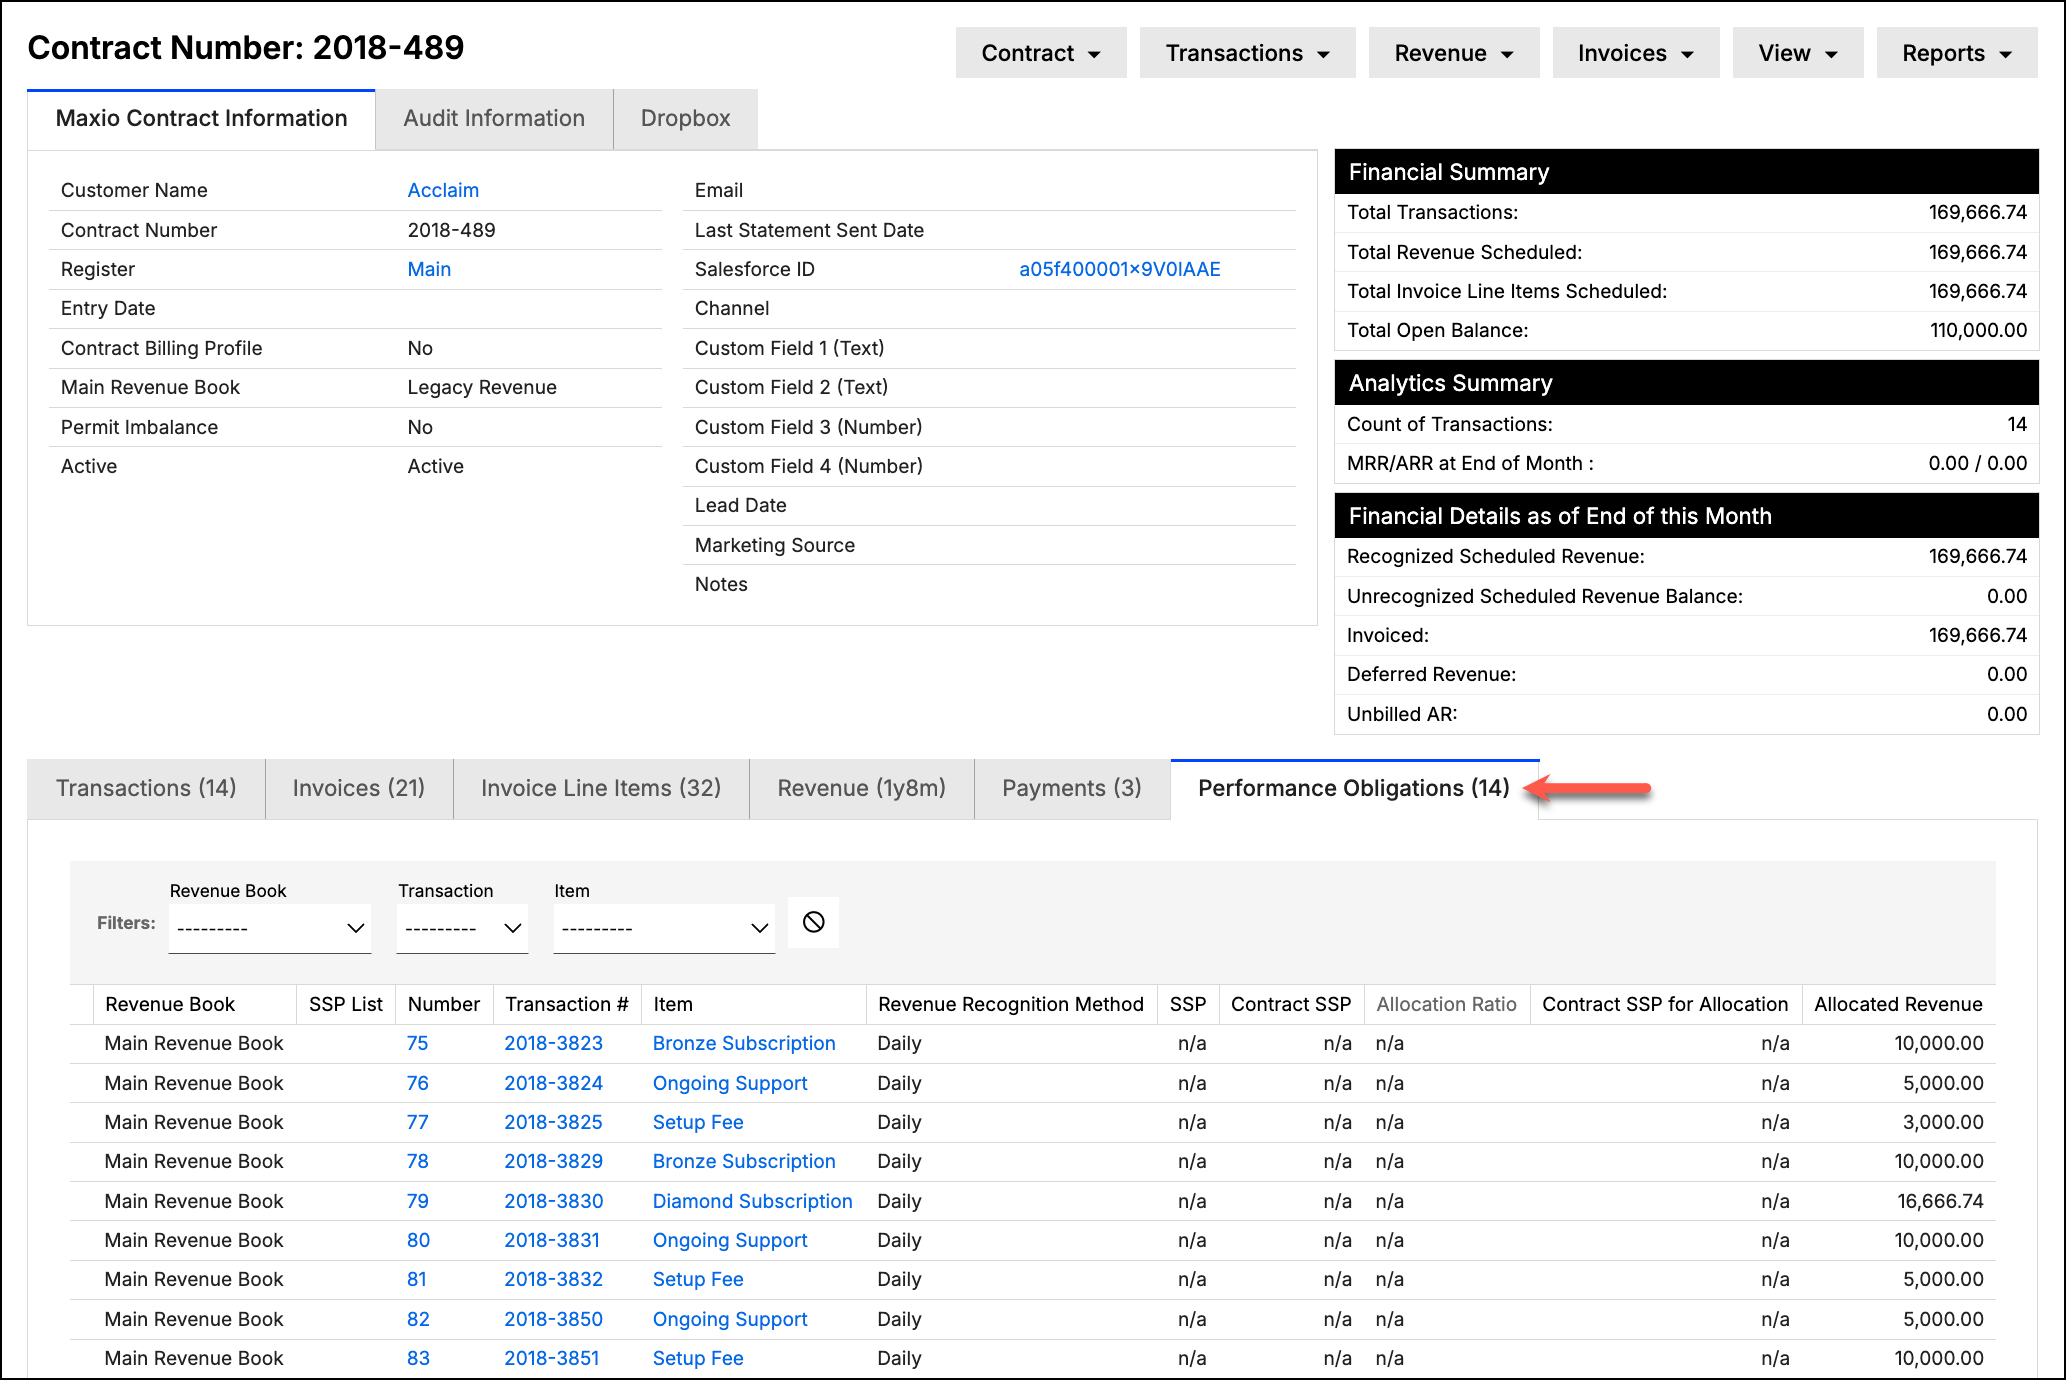Open Ongoing Support item in row 82
2066x1380 pixels.
[x=730, y=1319]
